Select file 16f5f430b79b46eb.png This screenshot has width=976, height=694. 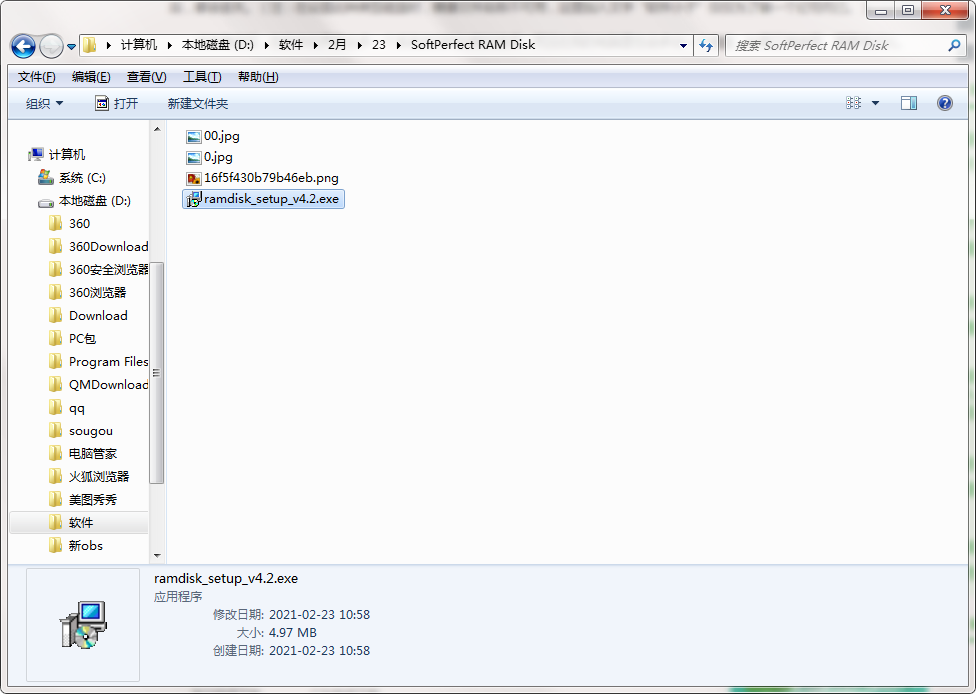(262, 178)
